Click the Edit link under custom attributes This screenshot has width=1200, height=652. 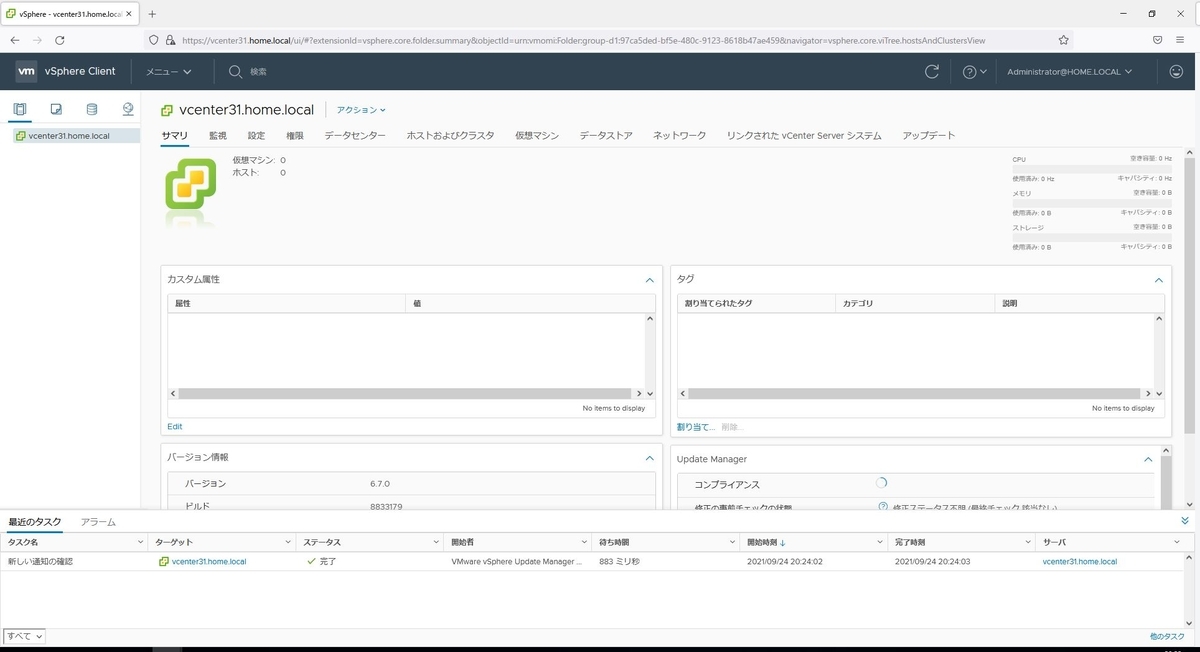tap(175, 426)
